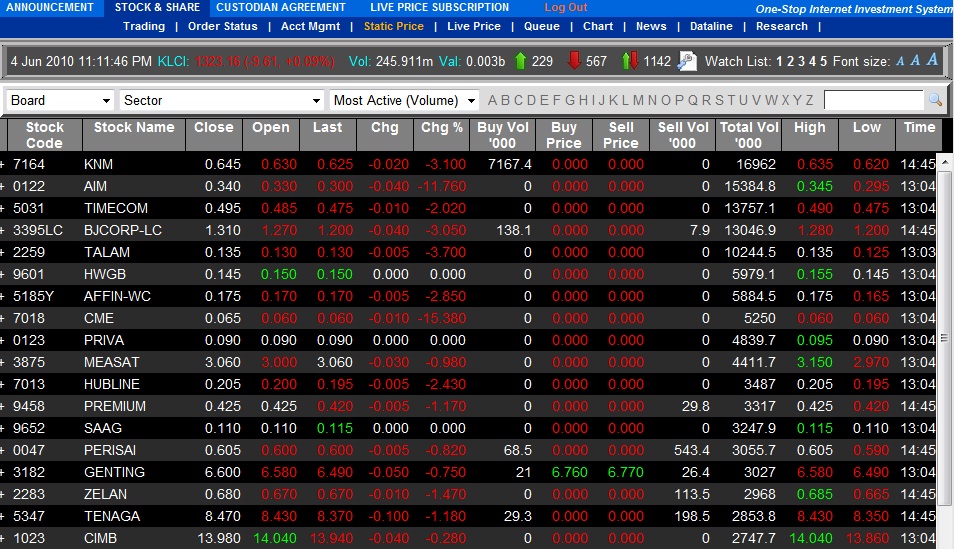
Task: Open the Chart menu item
Action: pos(598,26)
